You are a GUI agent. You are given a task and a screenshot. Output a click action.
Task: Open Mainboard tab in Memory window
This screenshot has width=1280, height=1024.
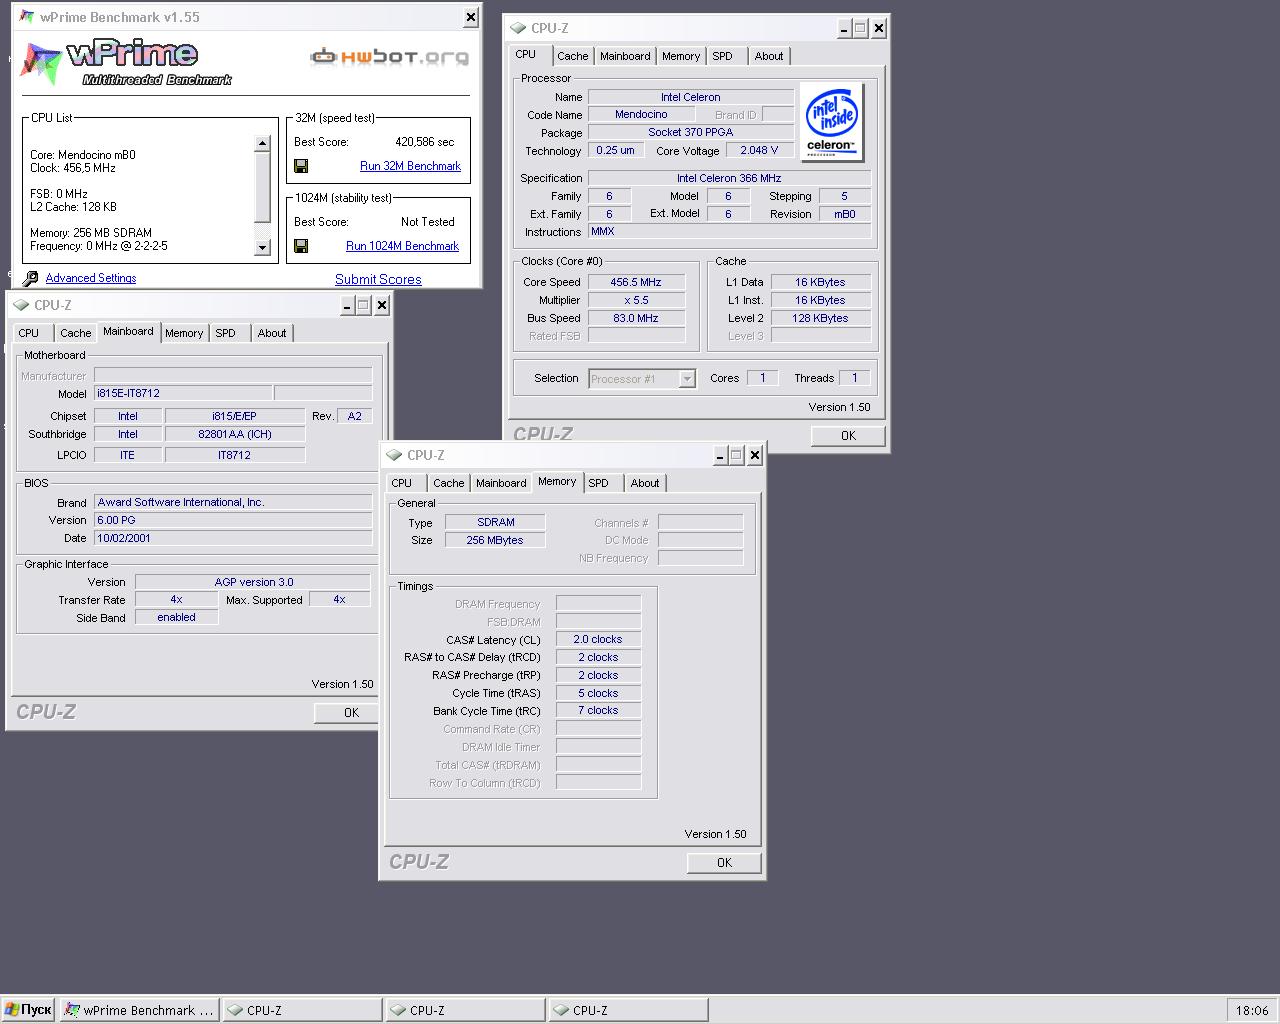point(501,483)
